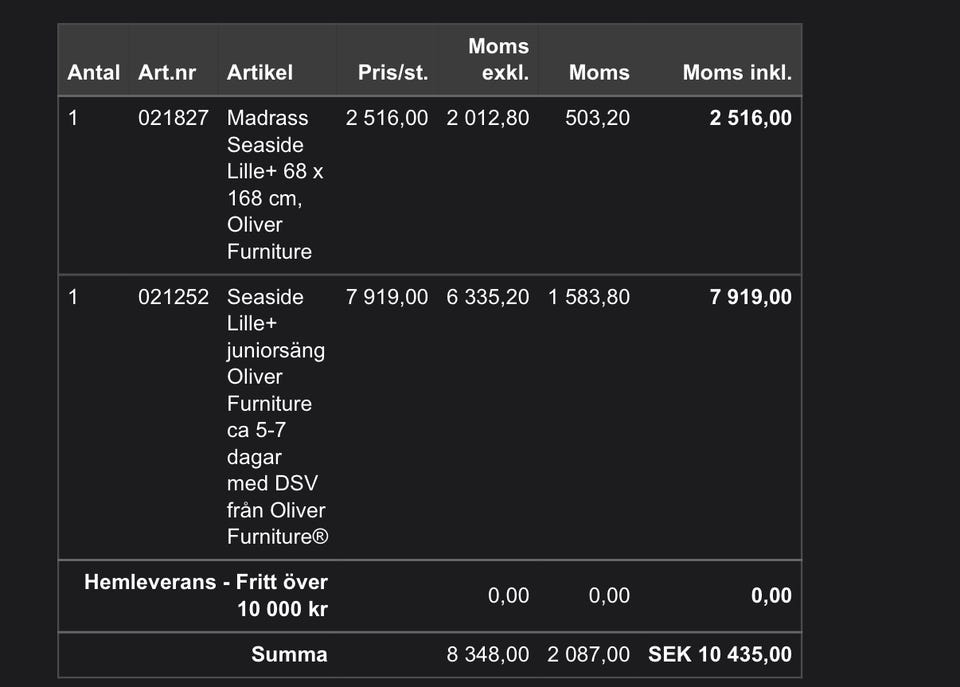
Task: Click the unit price 7 919,00
Action: [x=387, y=297]
